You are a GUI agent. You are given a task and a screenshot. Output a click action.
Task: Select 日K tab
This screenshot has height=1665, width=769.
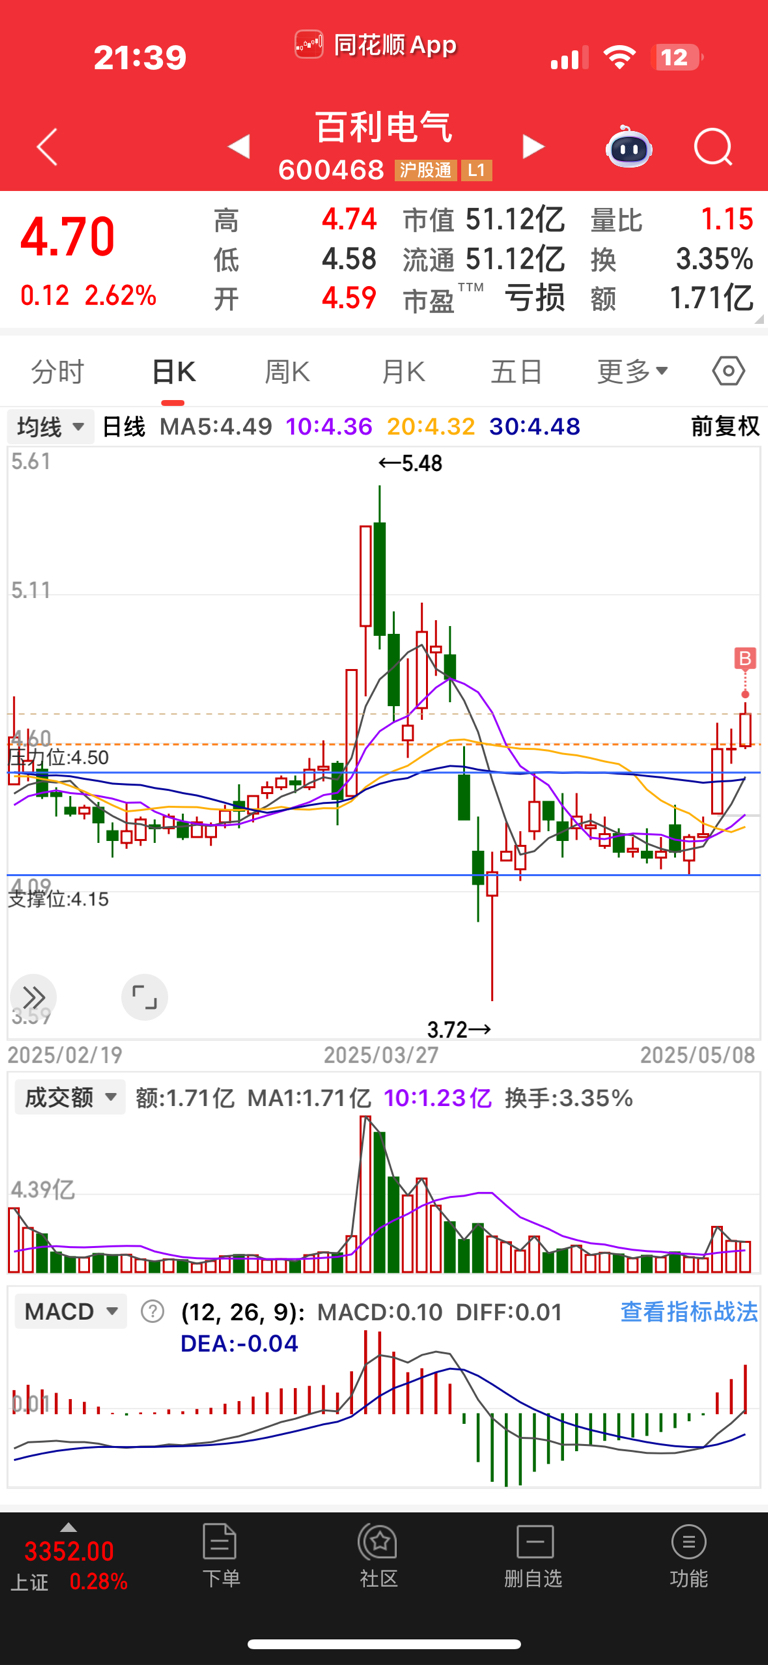pos(173,372)
